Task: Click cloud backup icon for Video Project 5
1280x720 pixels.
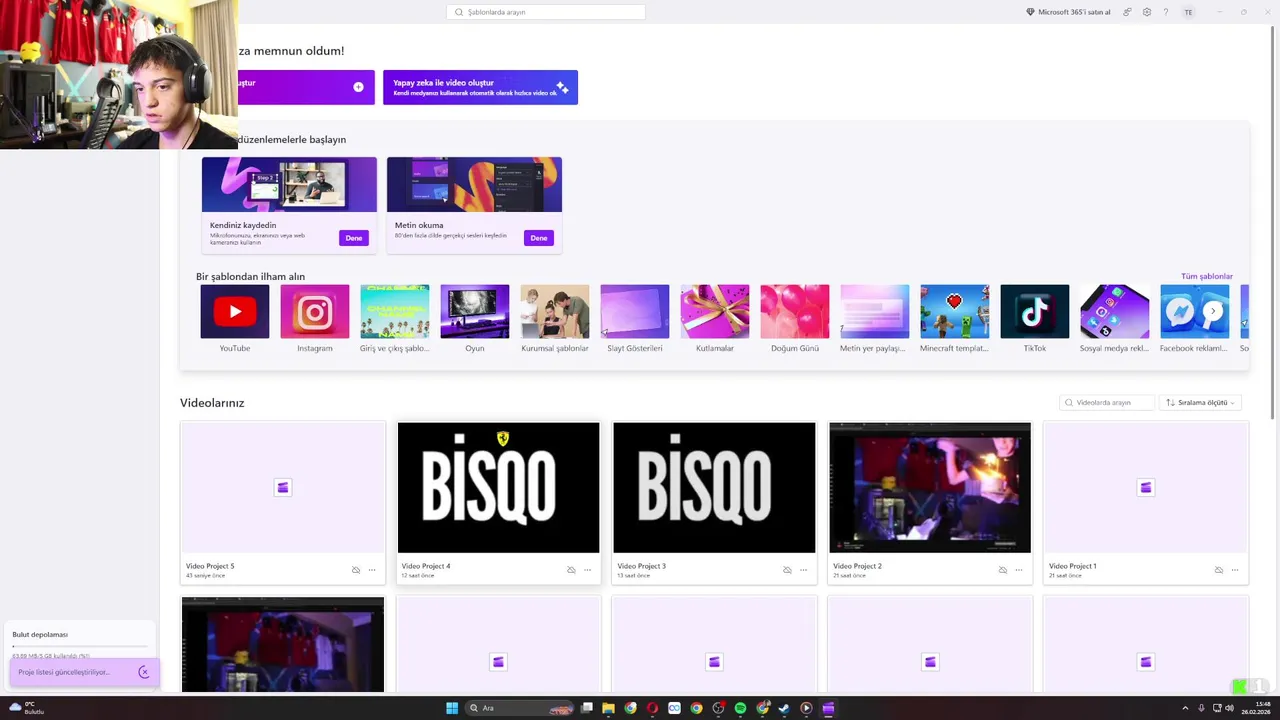Action: tap(356, 570)
